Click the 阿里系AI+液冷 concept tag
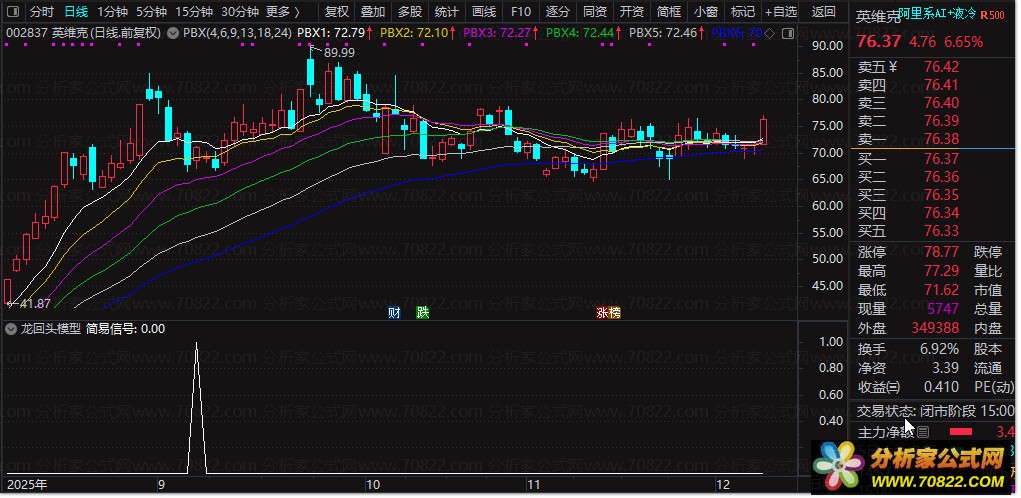 [x=937, y=16]
